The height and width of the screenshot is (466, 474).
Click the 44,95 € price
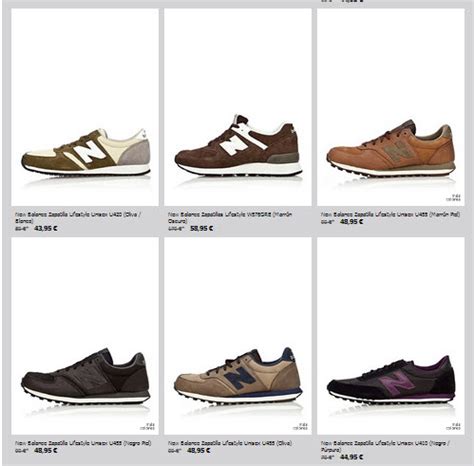[352, 457]
